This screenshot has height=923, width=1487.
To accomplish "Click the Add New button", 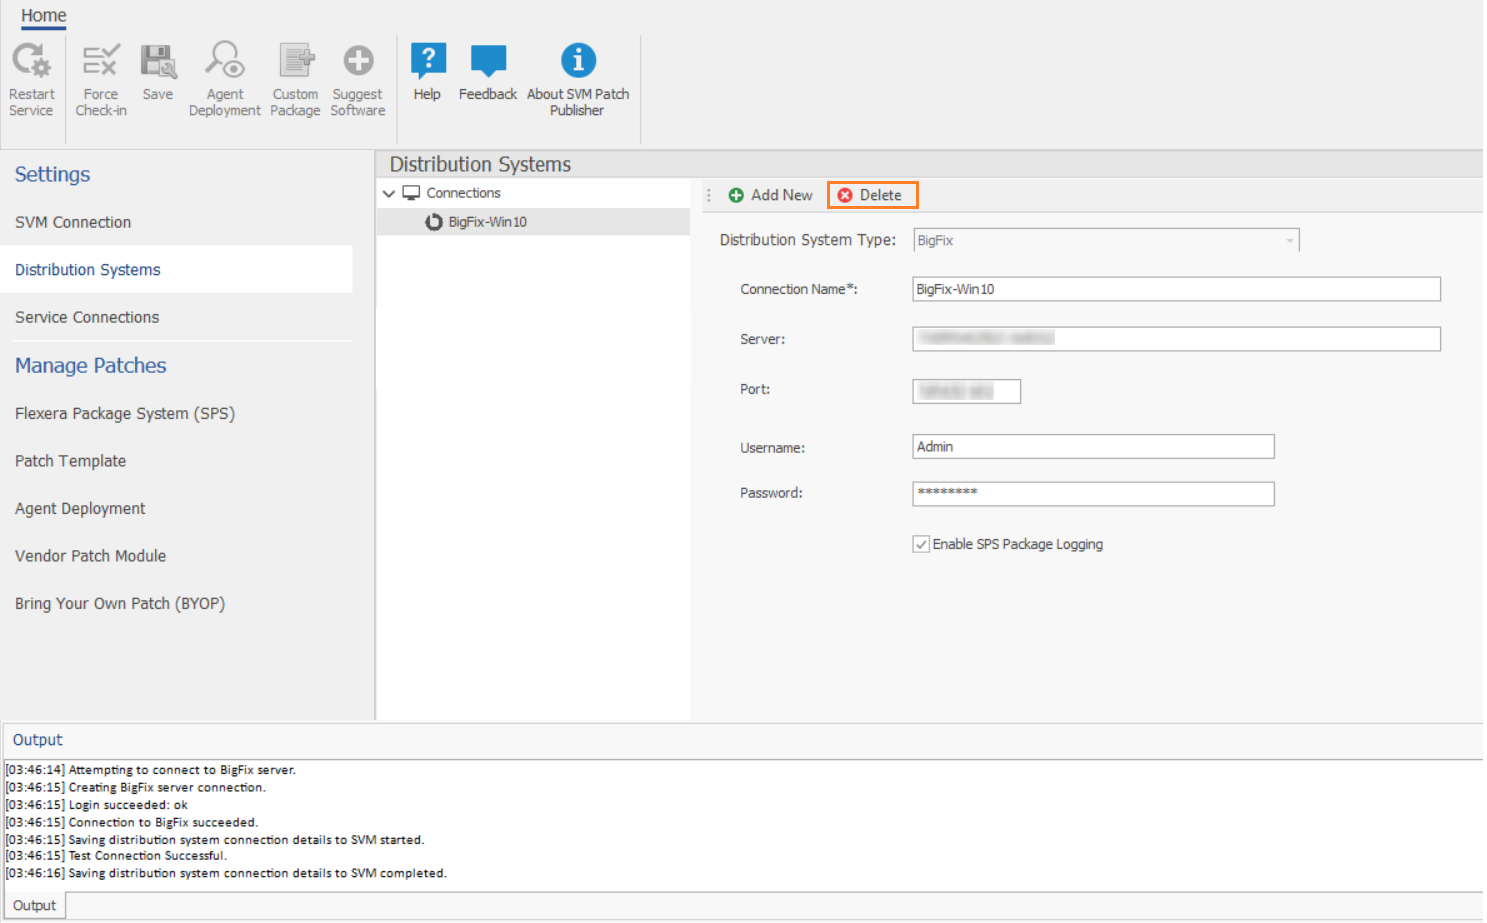I will (771, 195).
